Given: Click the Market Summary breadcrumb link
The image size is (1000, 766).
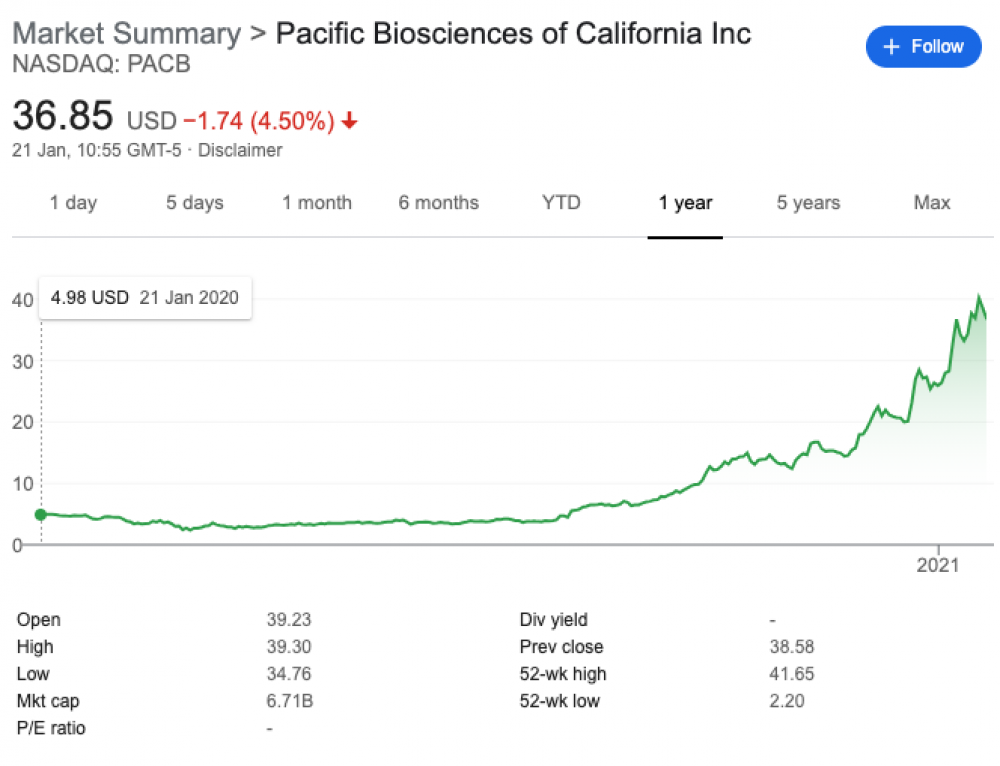Looking at the screenshot, I should tap(126, 33).
